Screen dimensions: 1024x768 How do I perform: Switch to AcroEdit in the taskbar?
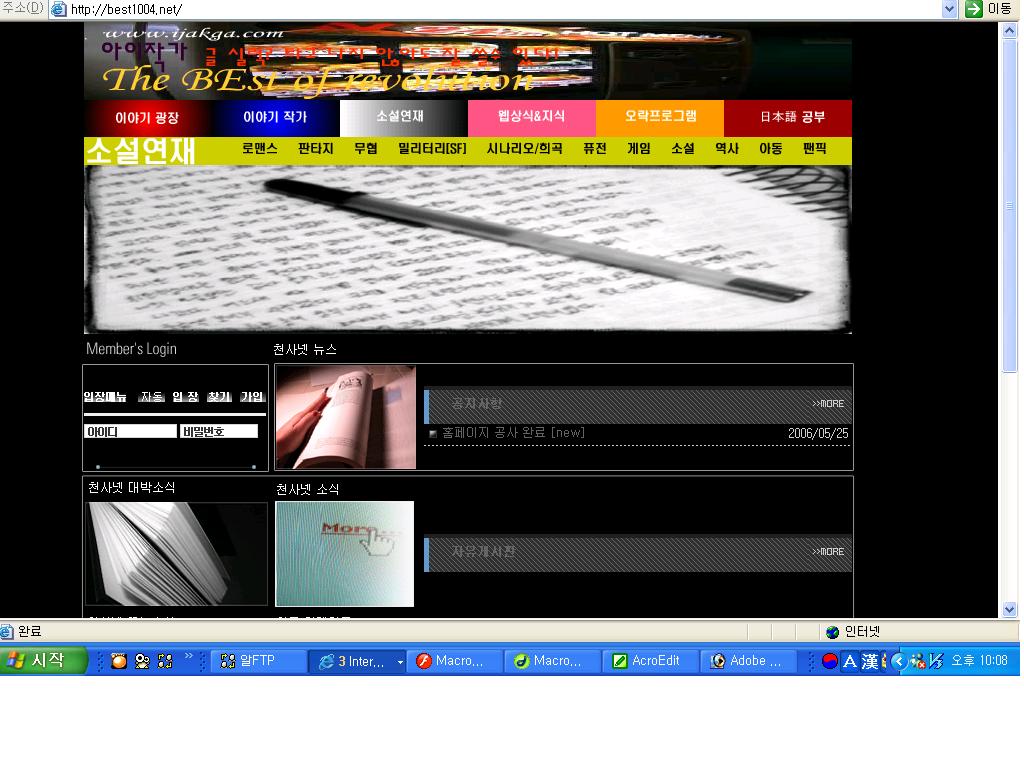[650, 661]
